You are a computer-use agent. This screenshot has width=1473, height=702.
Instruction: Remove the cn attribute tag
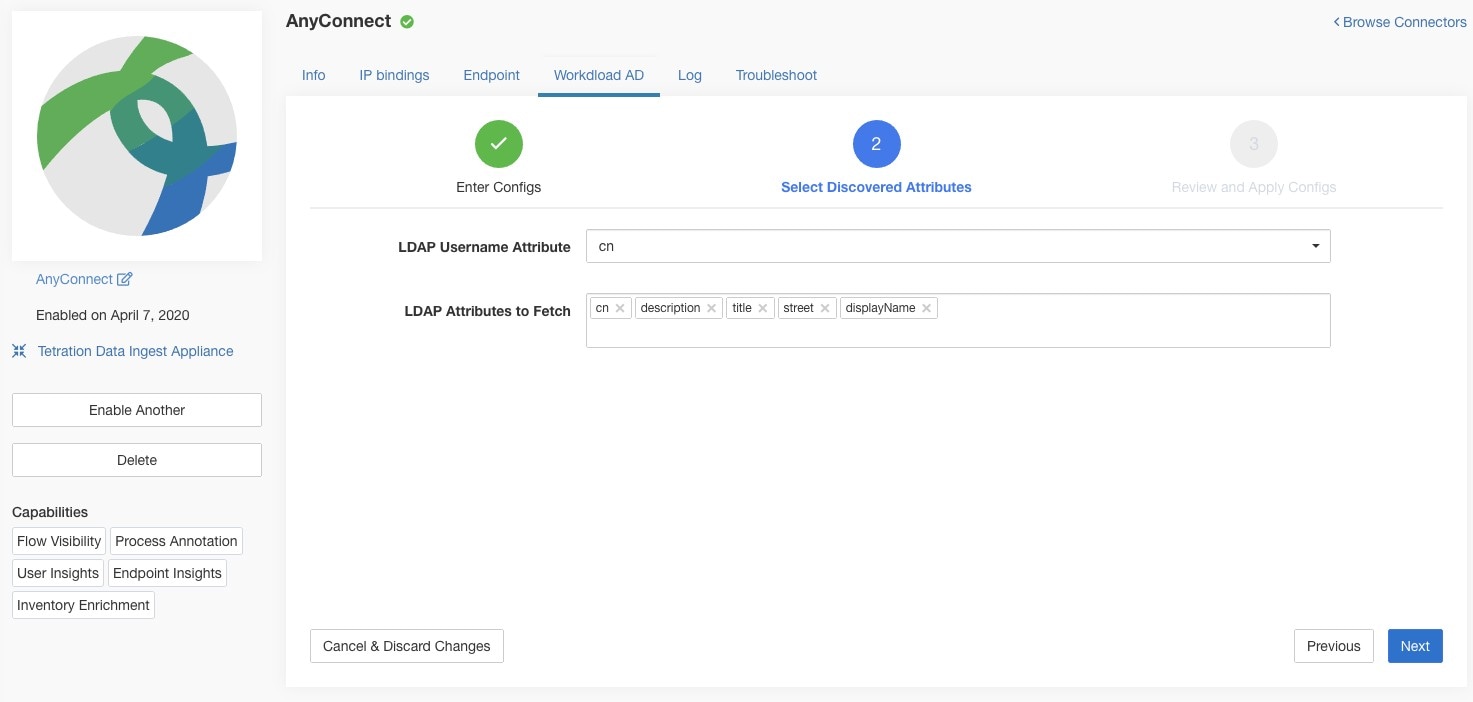[620, 308]
